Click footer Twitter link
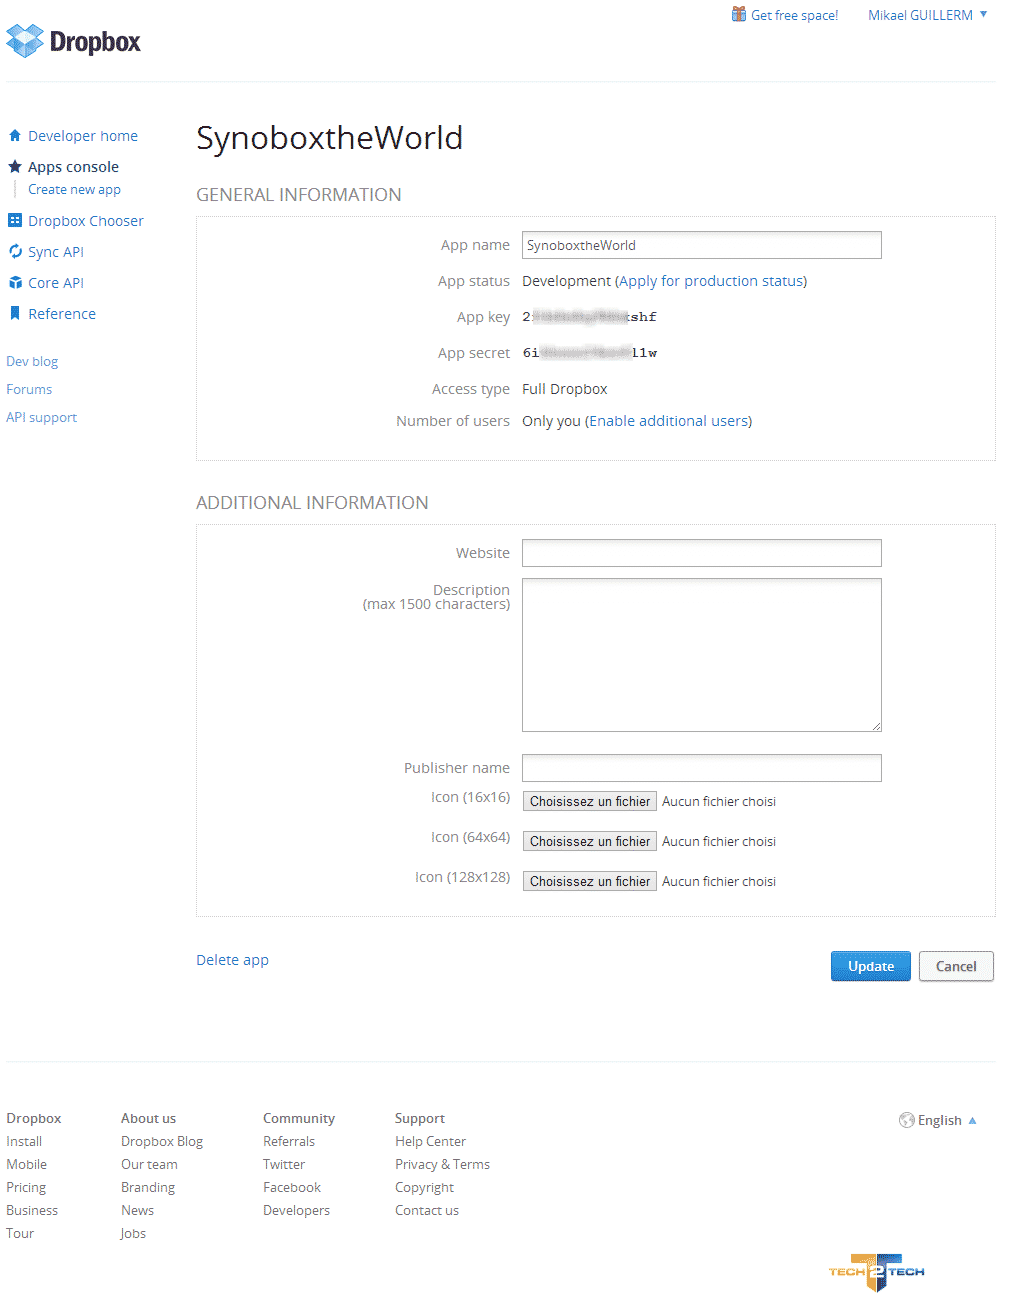 [x=284, y=1165]
